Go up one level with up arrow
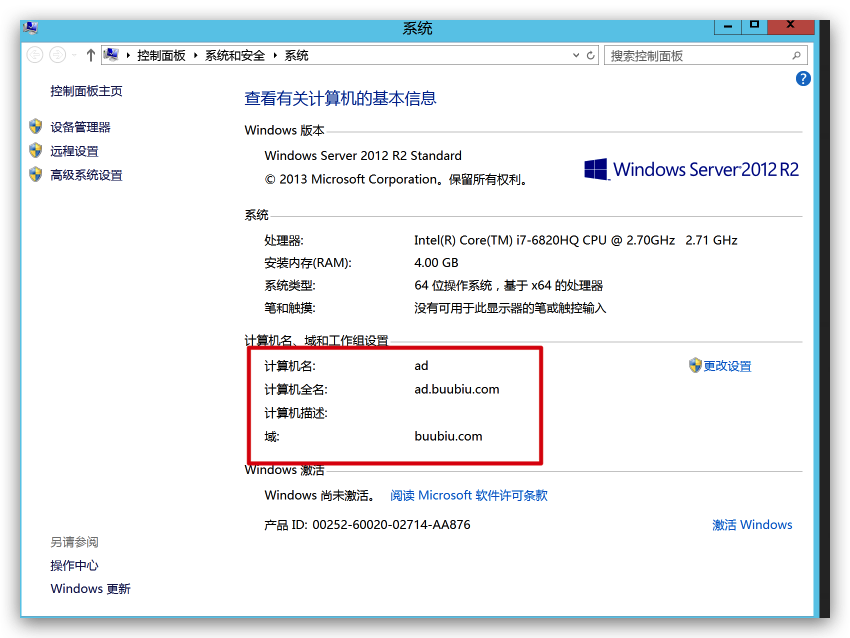This screenshot has height=638, width=850. tap(90, 56)
